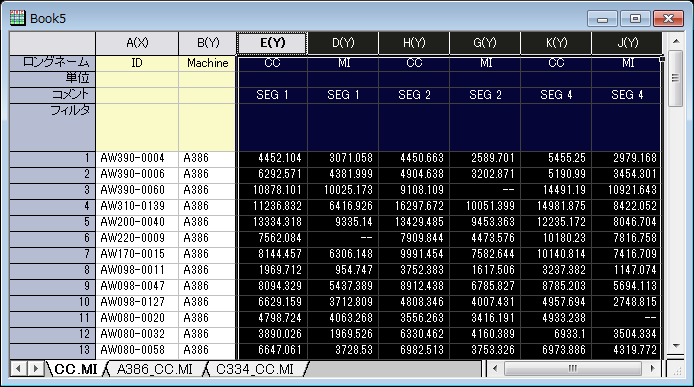This screenshot has height=387, width=694.
Task: Click cell value 9453.363
Action: 485,222
